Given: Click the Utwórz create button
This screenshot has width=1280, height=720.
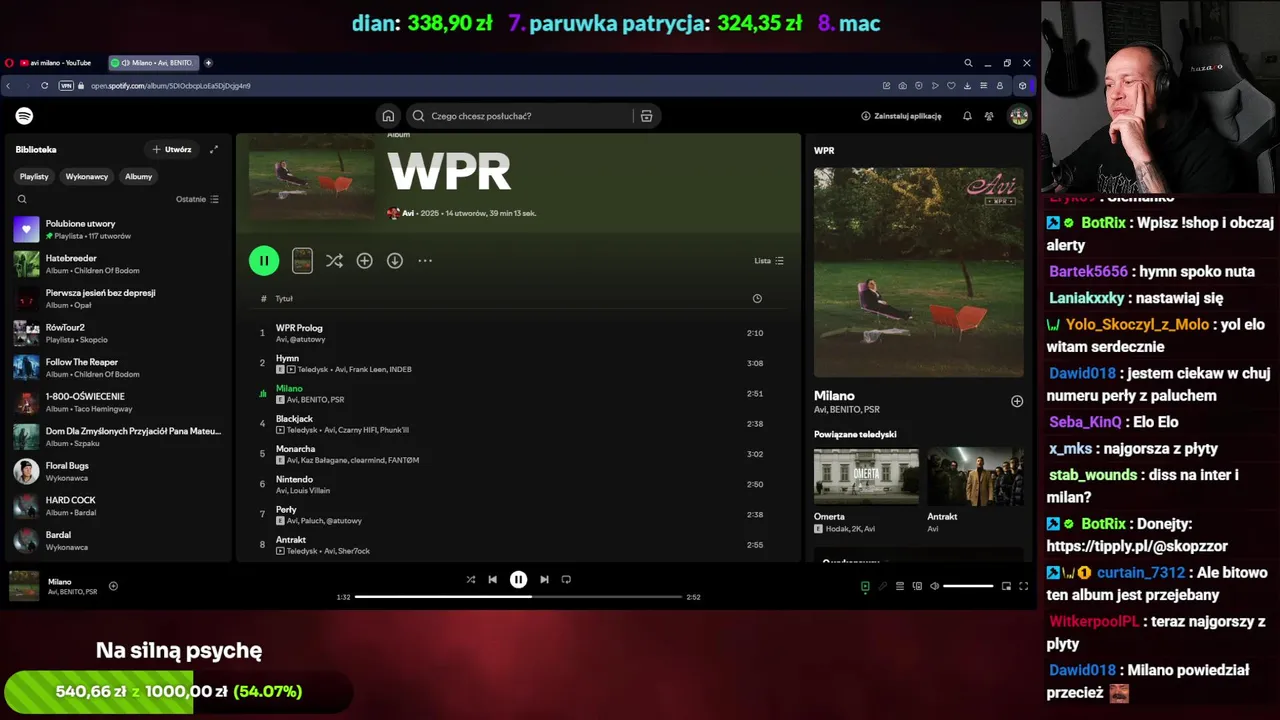Looking at the screenshot, I should [171, 149].
